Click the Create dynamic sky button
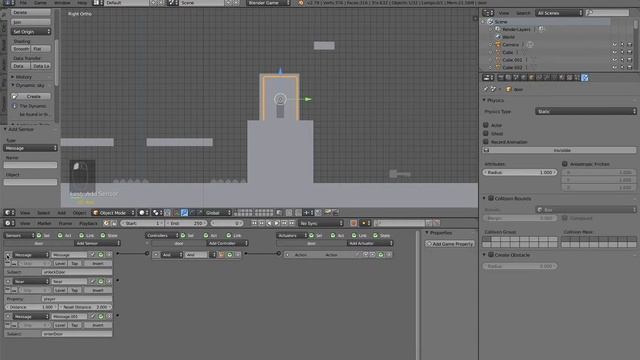The width and height of the screenshot is (640, 360). pyautogui.click(x=31, y=96)
